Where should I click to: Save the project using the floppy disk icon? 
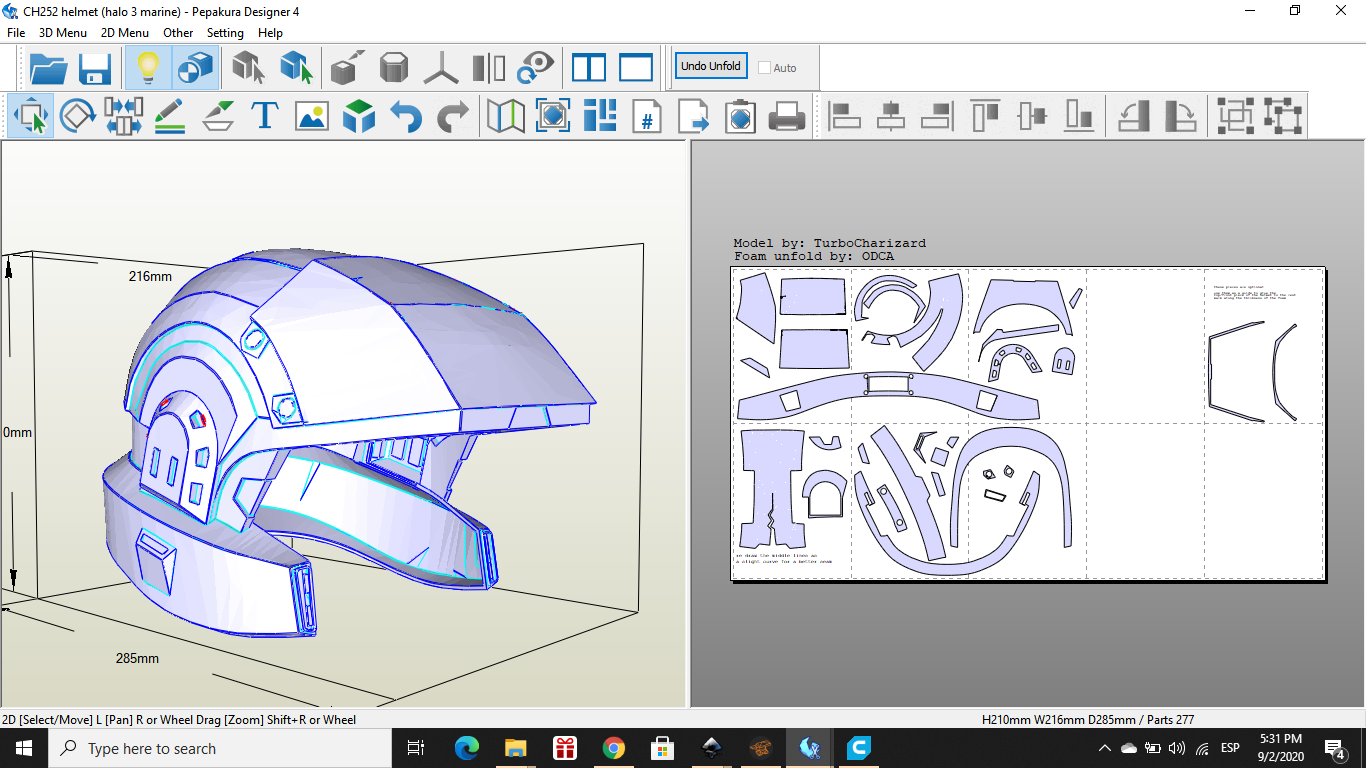[95, 68]
